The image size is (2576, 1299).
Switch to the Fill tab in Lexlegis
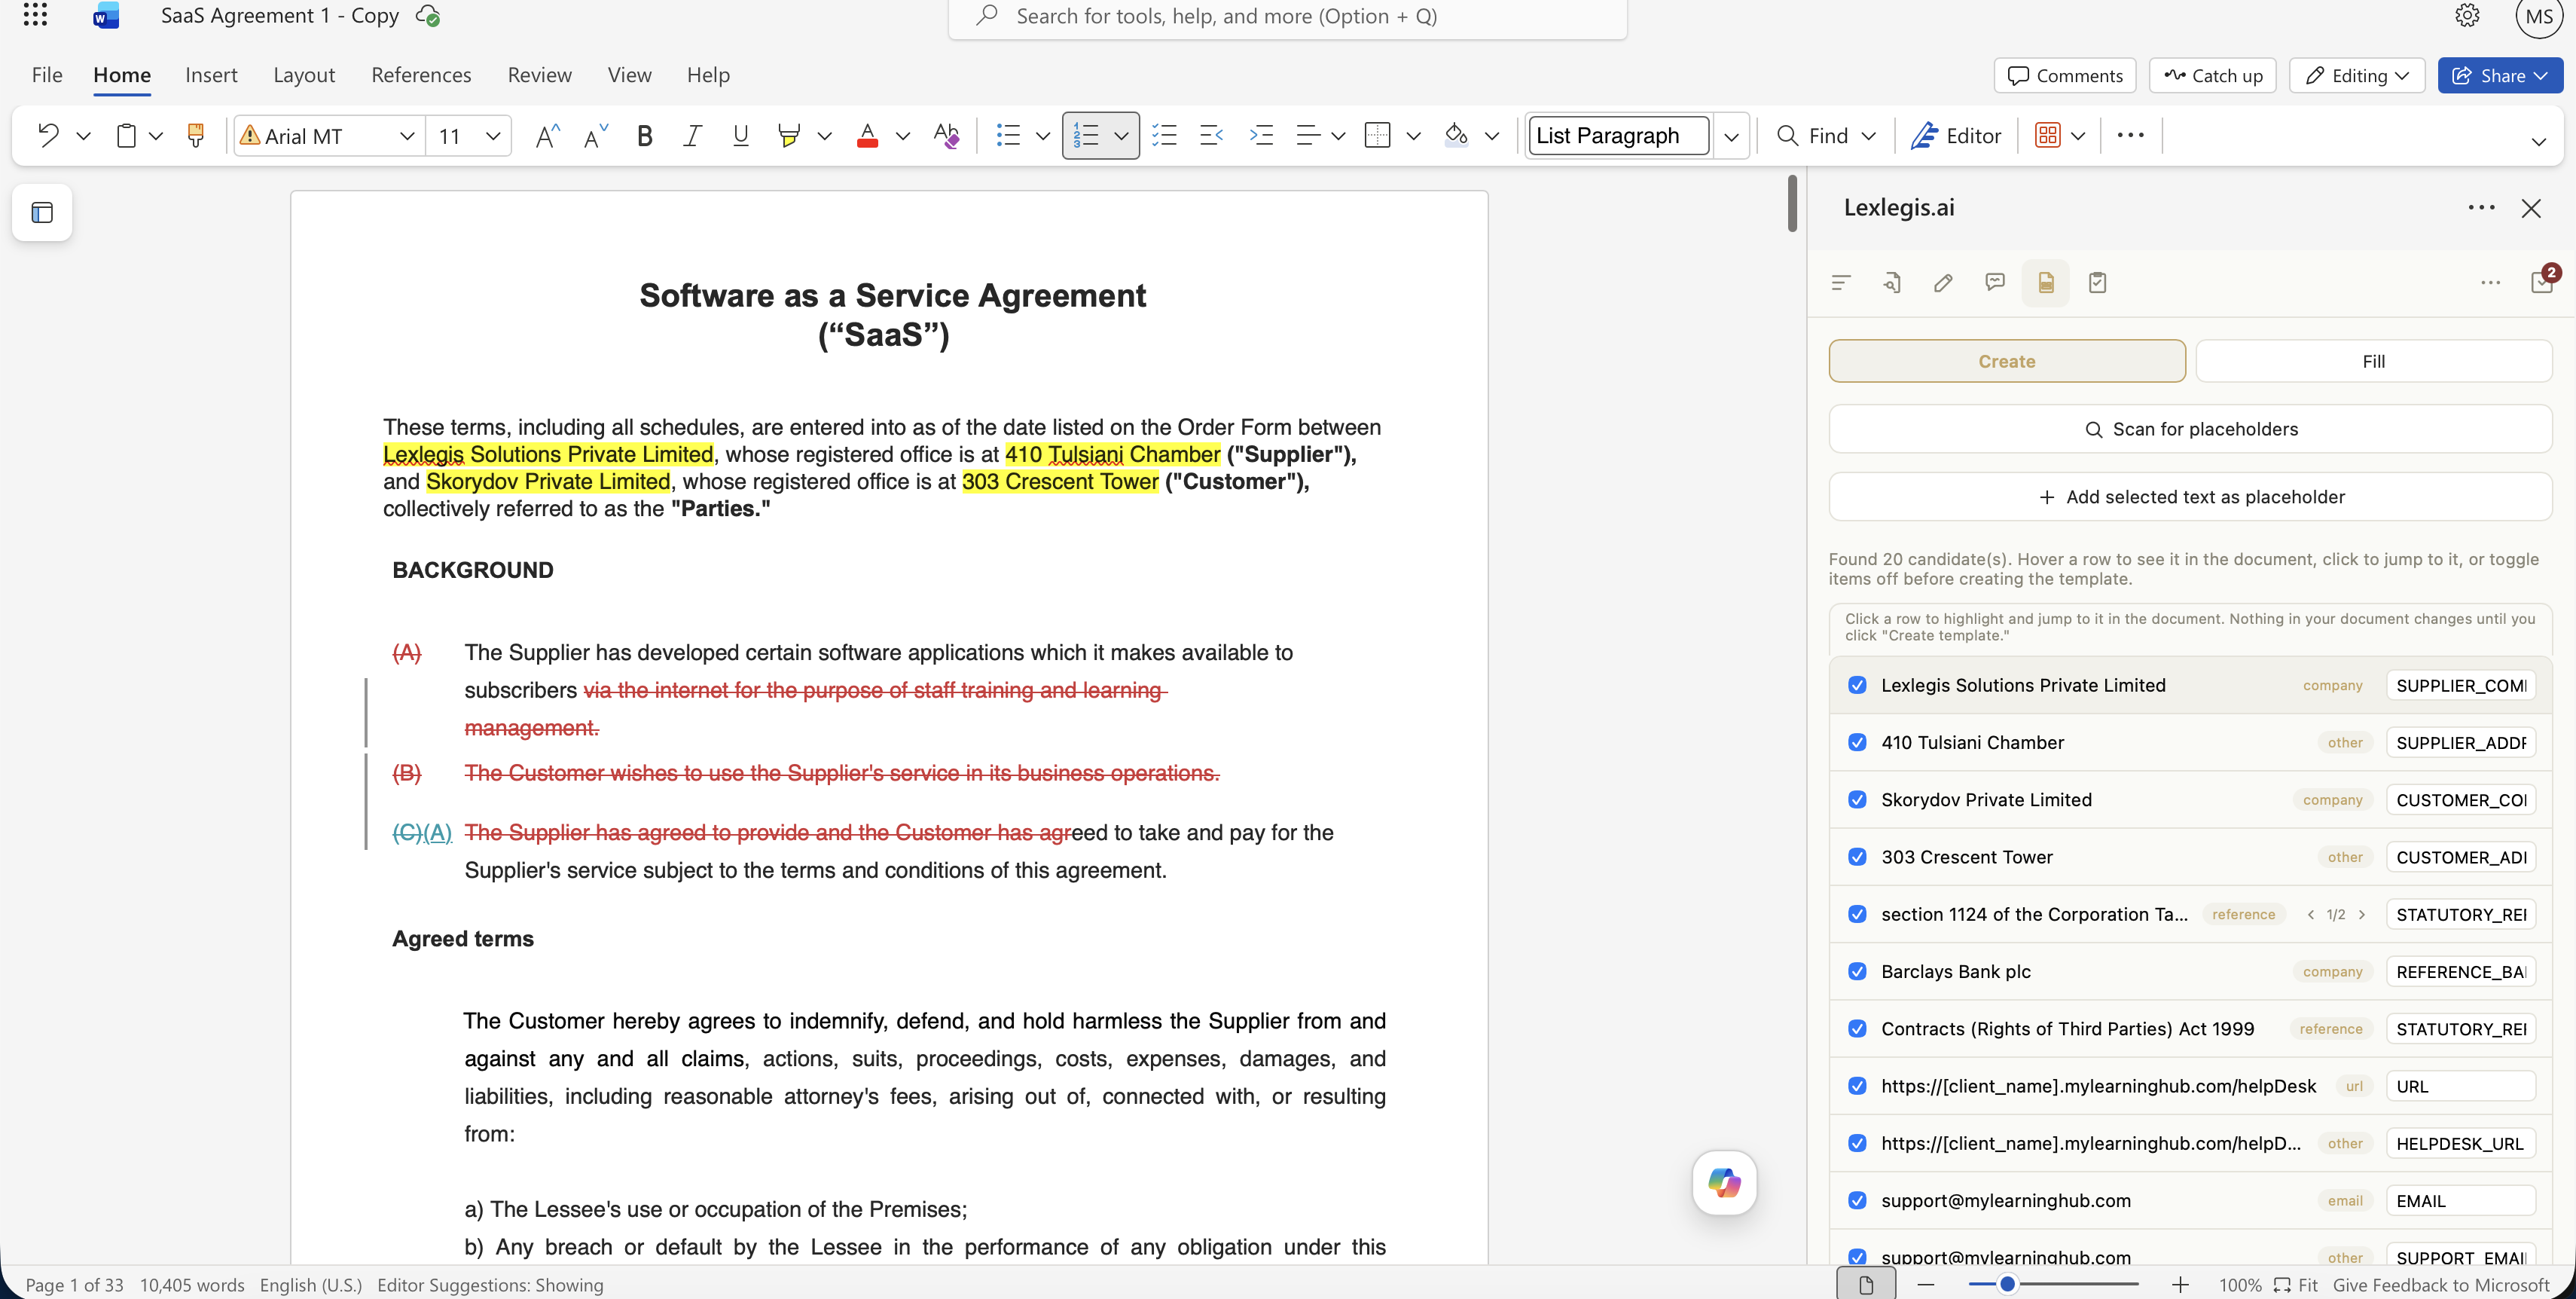(2373, 361)
